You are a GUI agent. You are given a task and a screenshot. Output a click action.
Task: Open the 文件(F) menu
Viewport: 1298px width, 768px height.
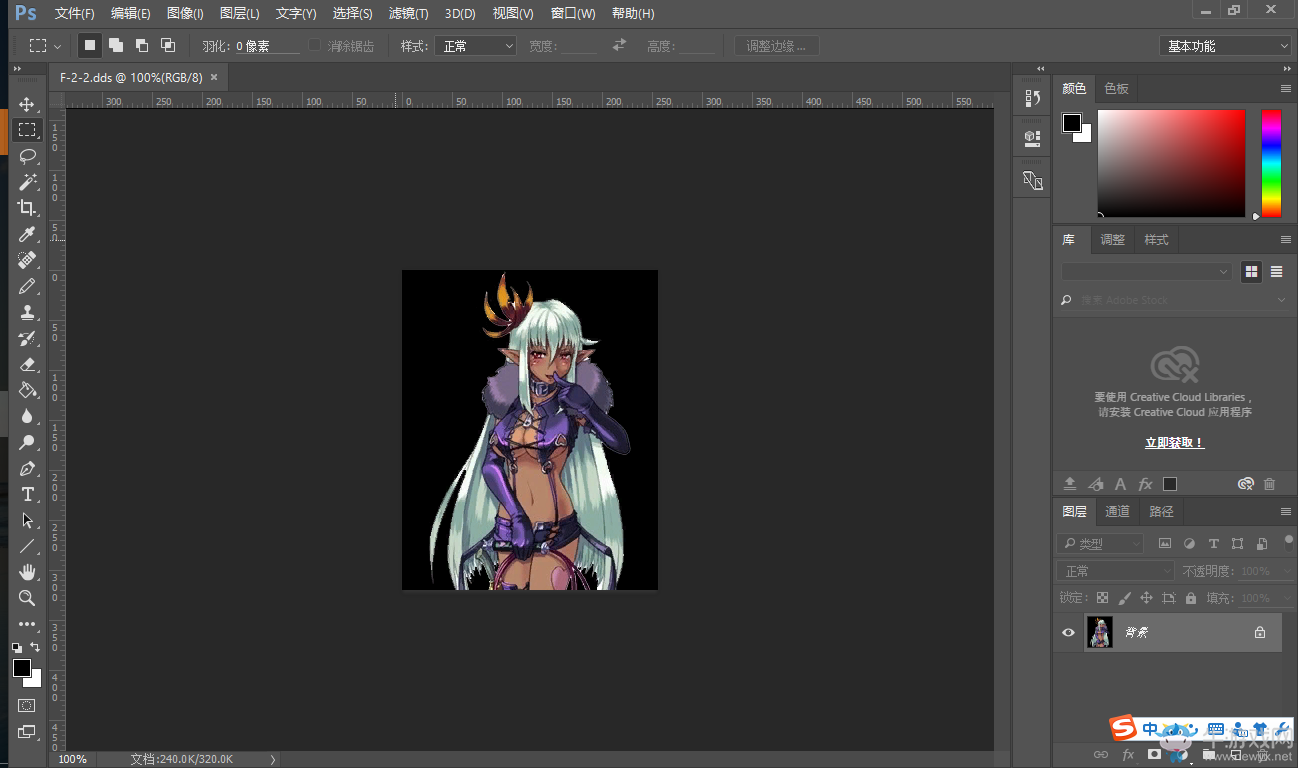point(74,13)
